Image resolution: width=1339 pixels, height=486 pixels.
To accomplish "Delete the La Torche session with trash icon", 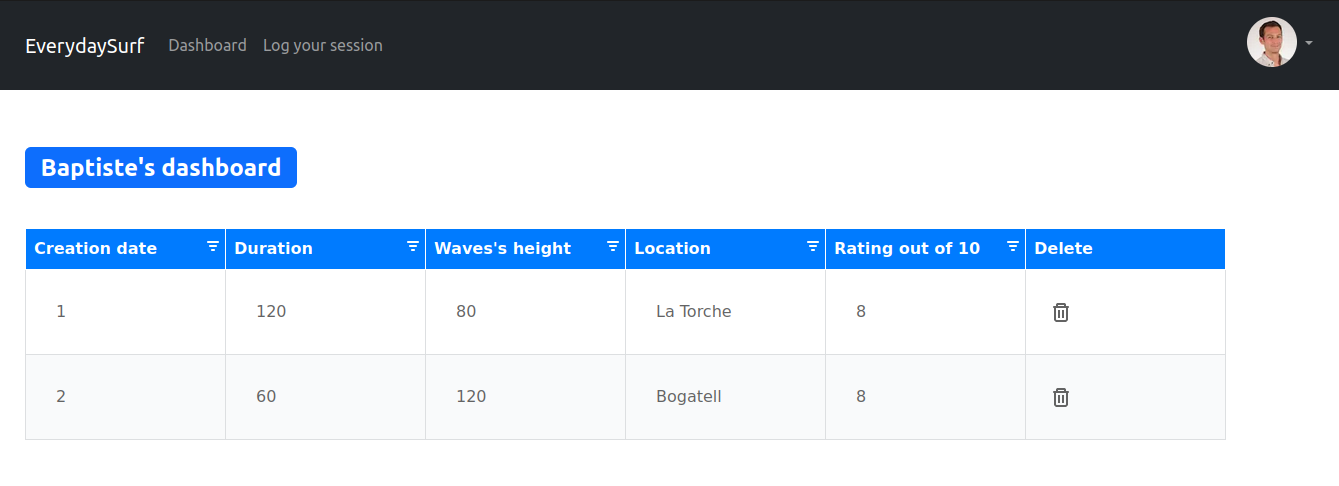I will click(x=1061, y=312).
